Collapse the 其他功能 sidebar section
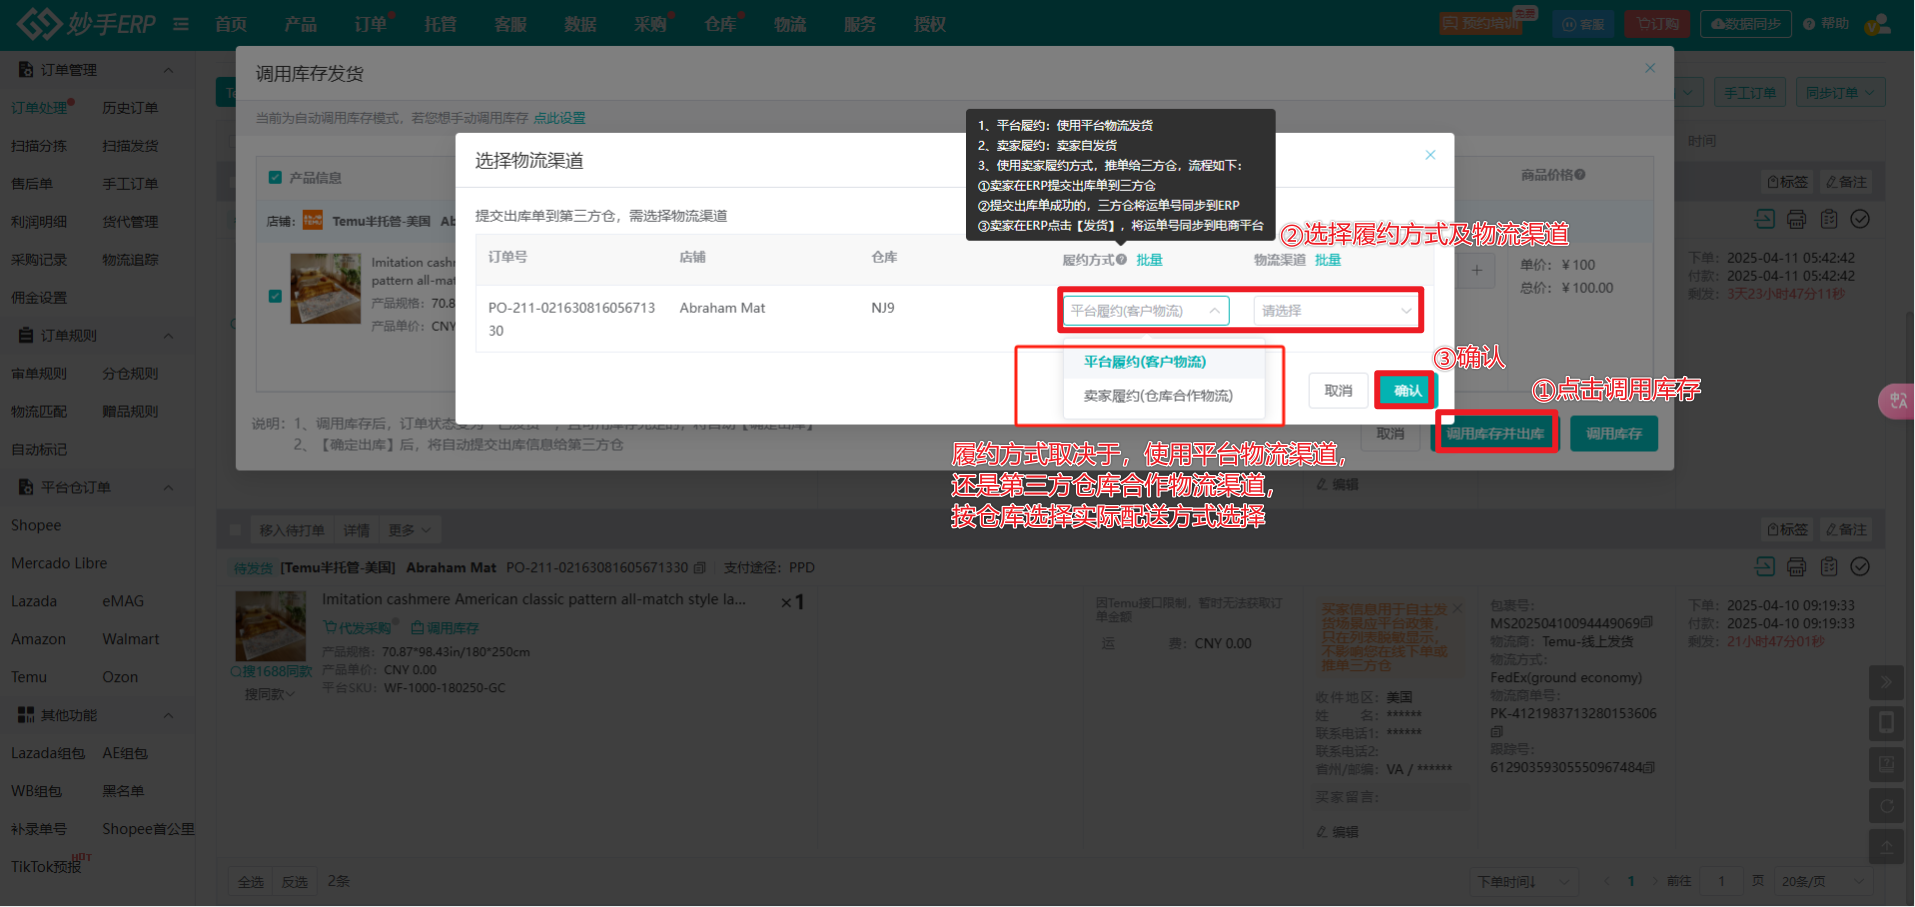The width and height of the screenshot is (1915, 907). 168,716
